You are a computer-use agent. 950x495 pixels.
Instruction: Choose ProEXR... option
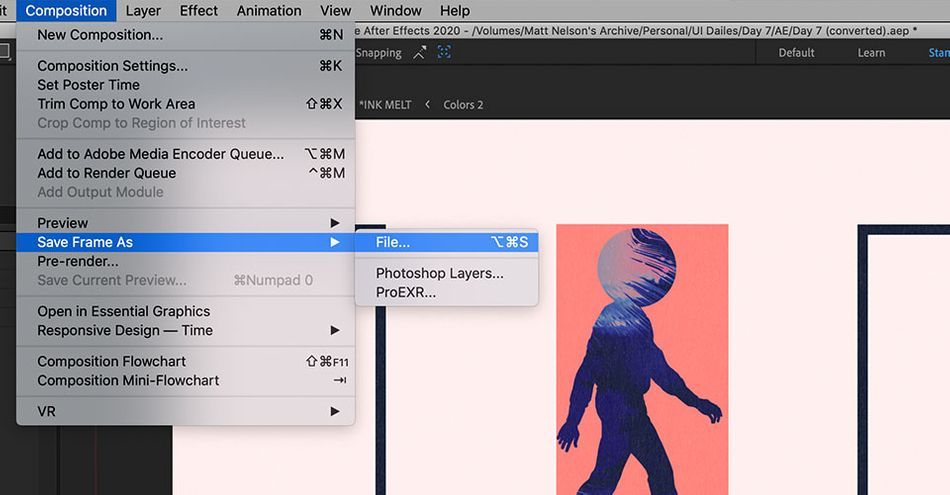point(447,292)
